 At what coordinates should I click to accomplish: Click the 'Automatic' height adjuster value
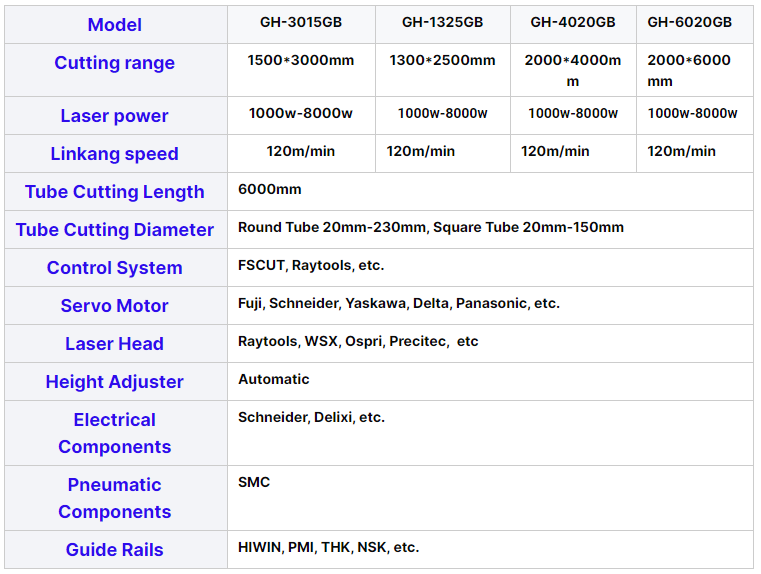point(274,379)
